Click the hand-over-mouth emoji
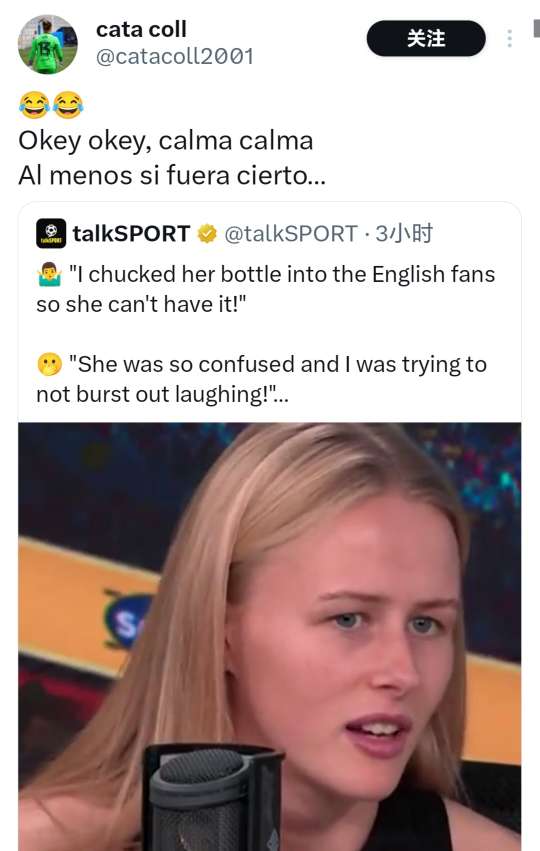 (x=49, y=365)
